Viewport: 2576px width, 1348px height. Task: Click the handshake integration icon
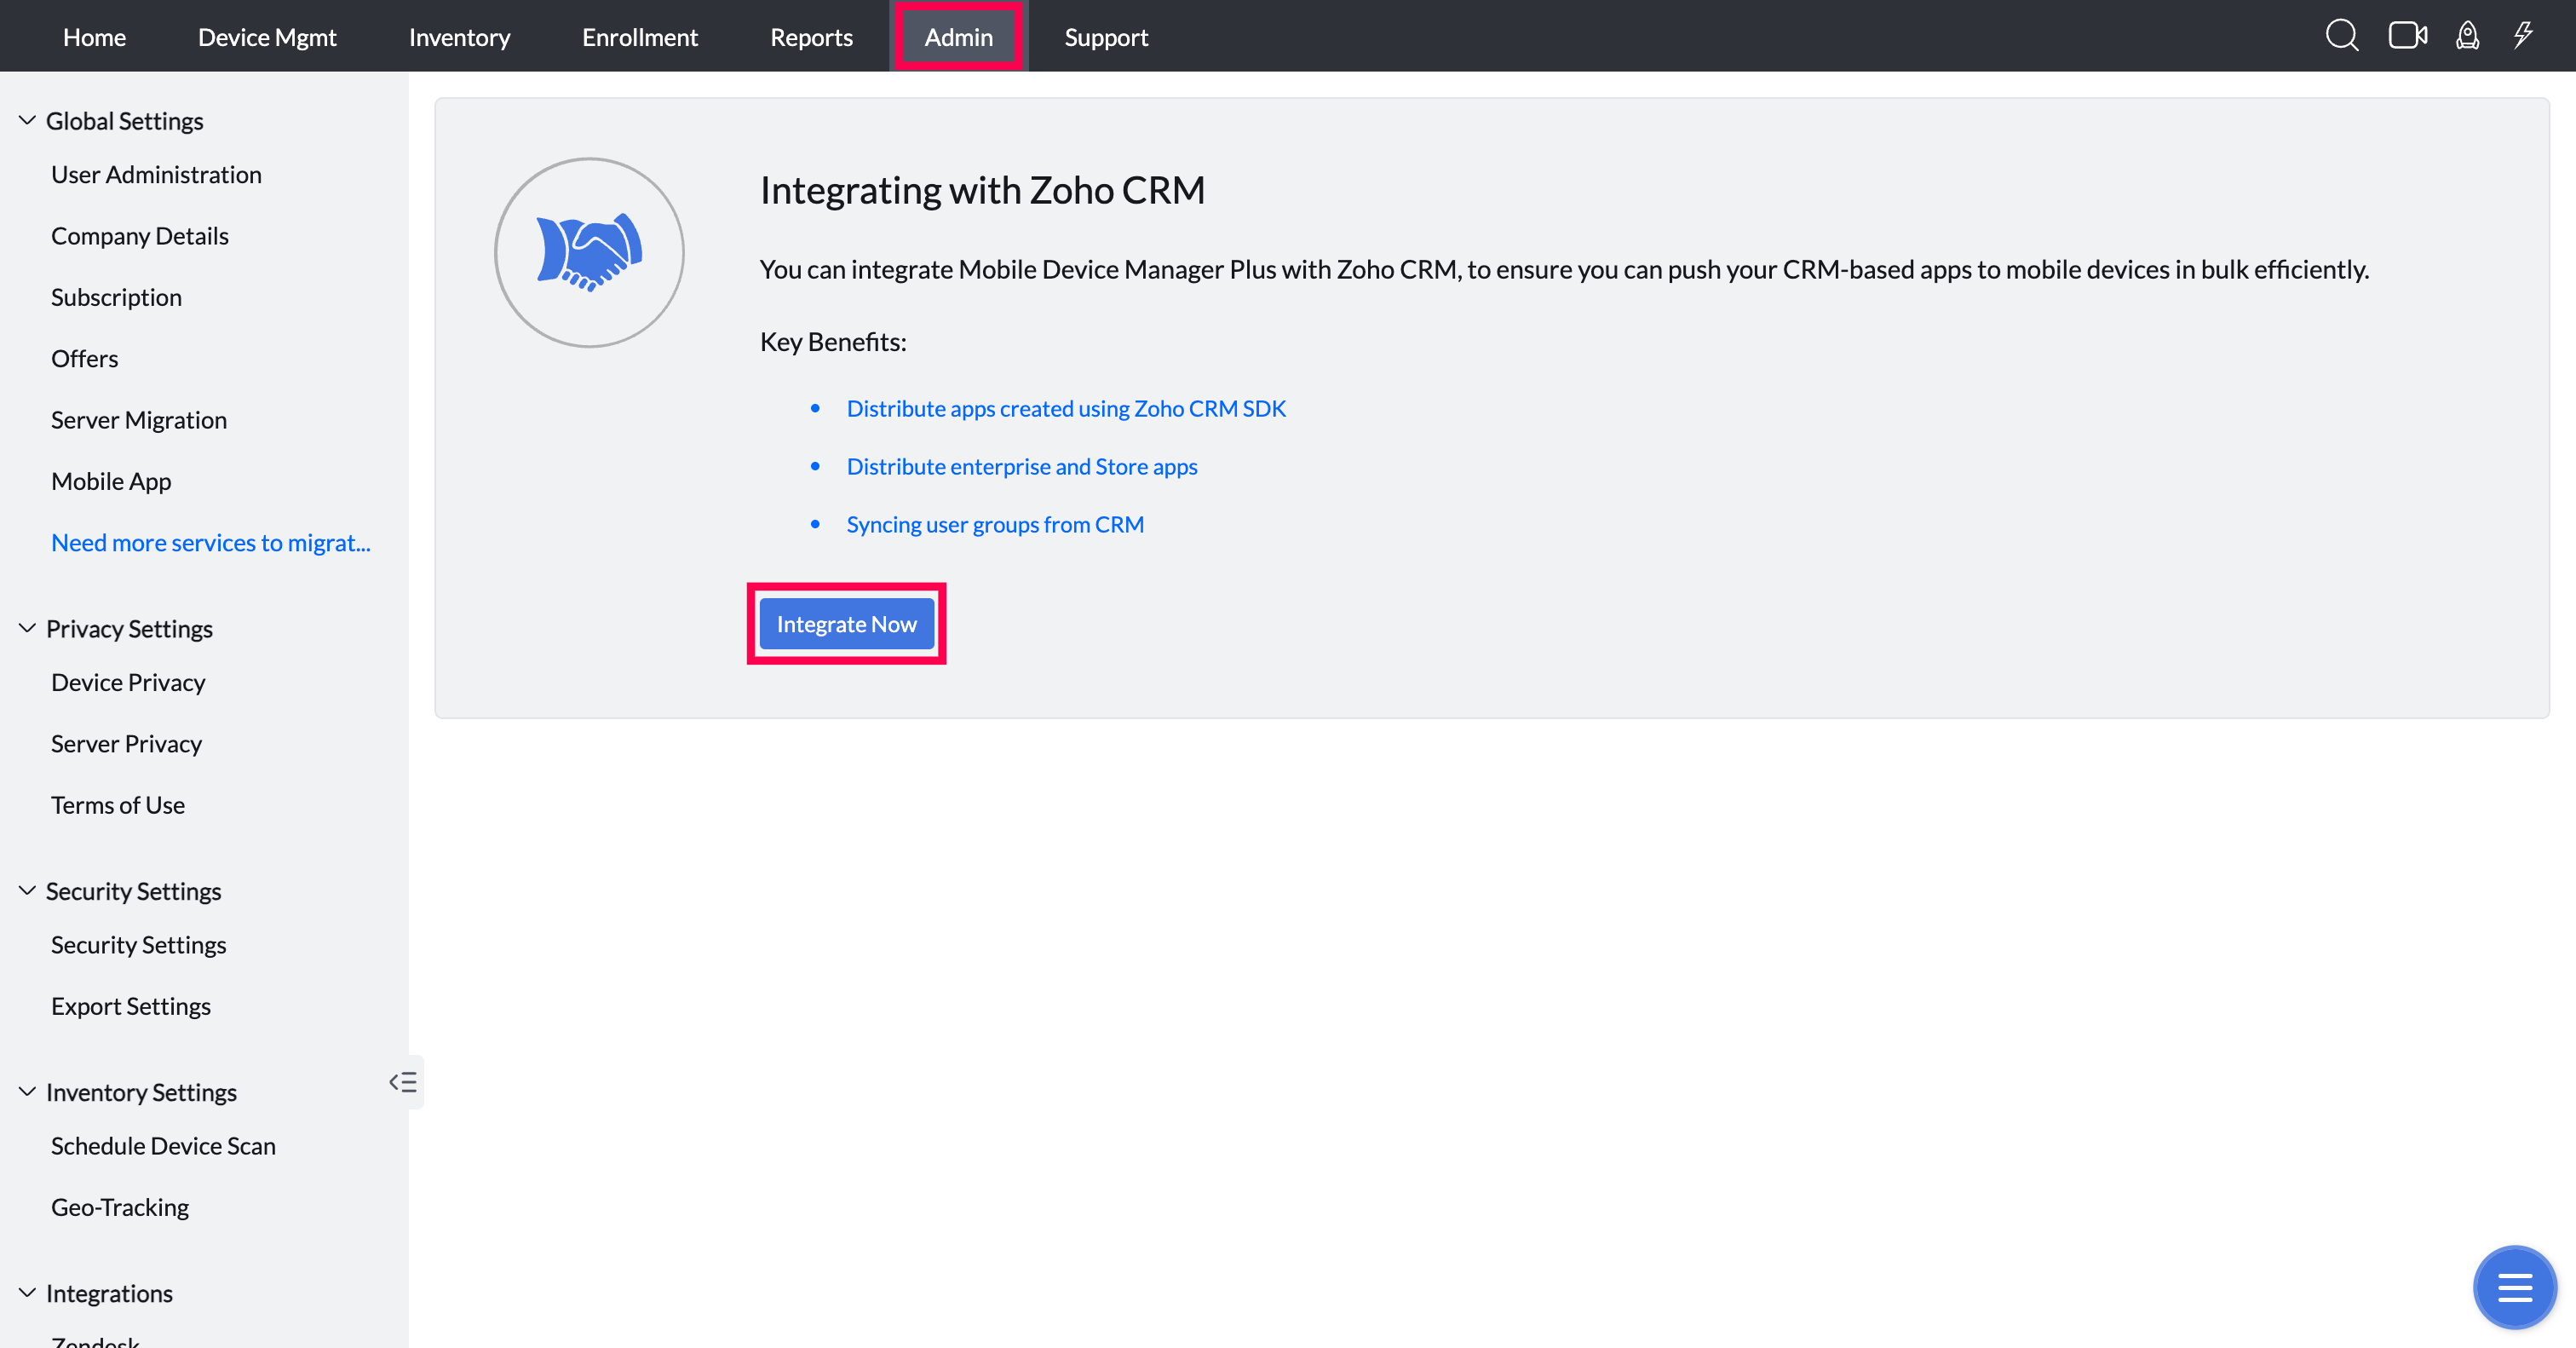(x=589, y=253)
